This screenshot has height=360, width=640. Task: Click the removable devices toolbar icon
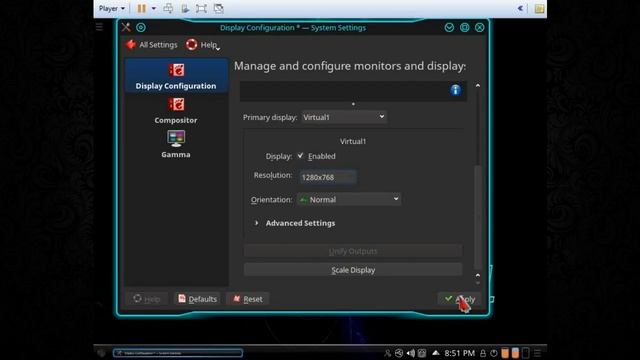185,8
